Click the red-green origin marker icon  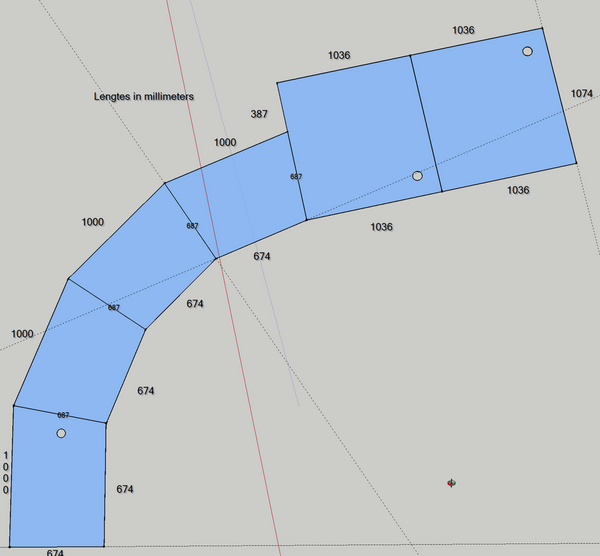[452, 483]
